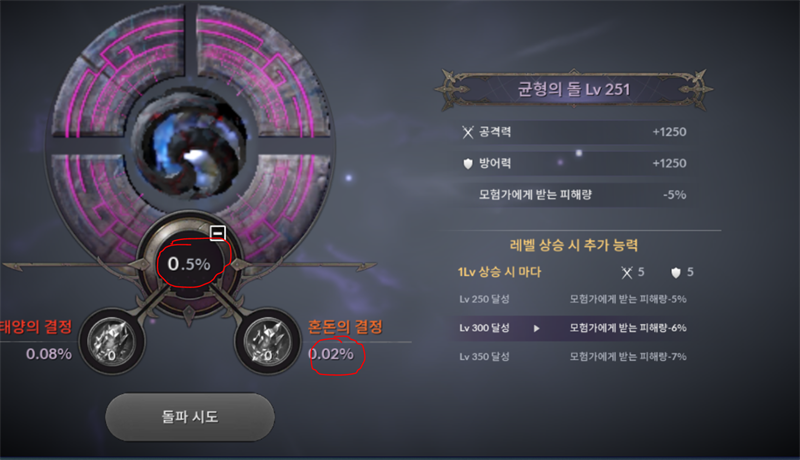Screen dimensions: 800x460
Task: Click the 돌파 시도 breakthrough button
Action: coord(190,417)
